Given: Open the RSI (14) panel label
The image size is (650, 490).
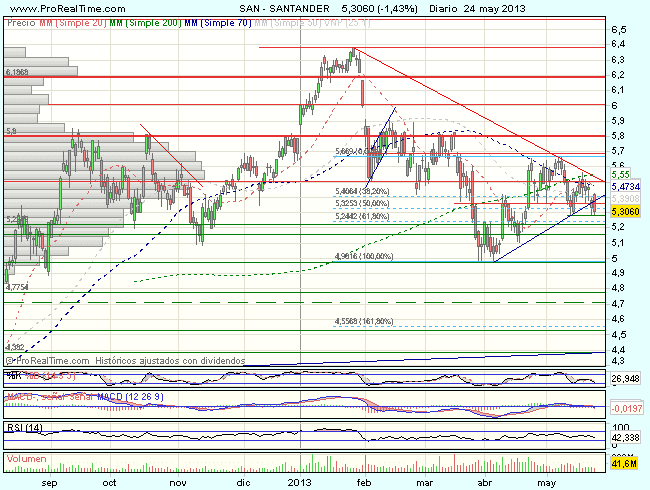Looking at the screenshot, I should point(21,427).
